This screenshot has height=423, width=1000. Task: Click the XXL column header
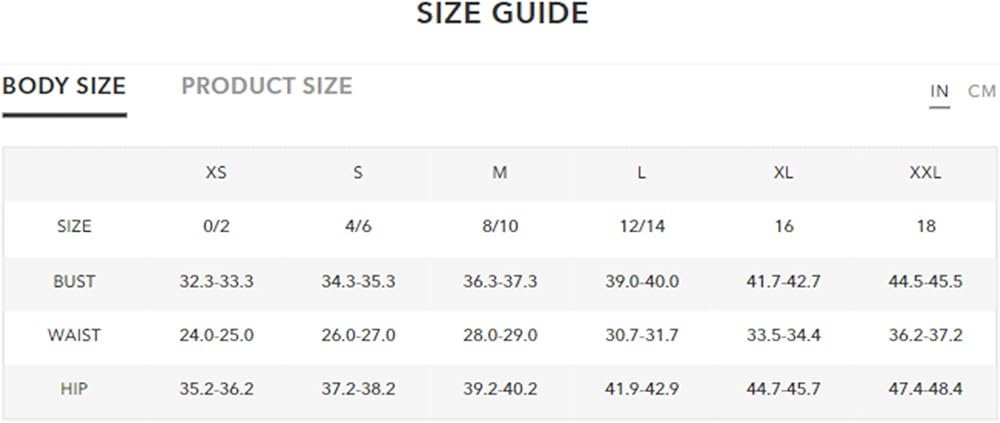pyautogui.click(x=925, y=173)
